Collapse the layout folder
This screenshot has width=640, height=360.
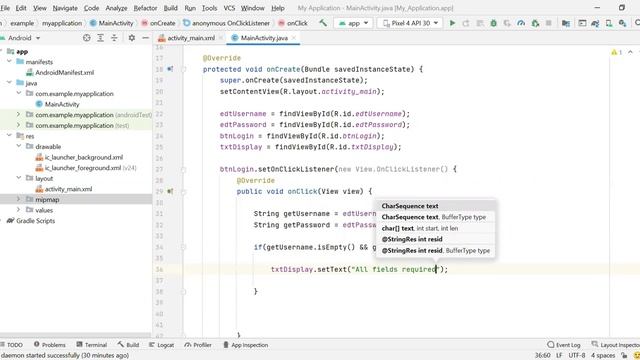point(18,178)
